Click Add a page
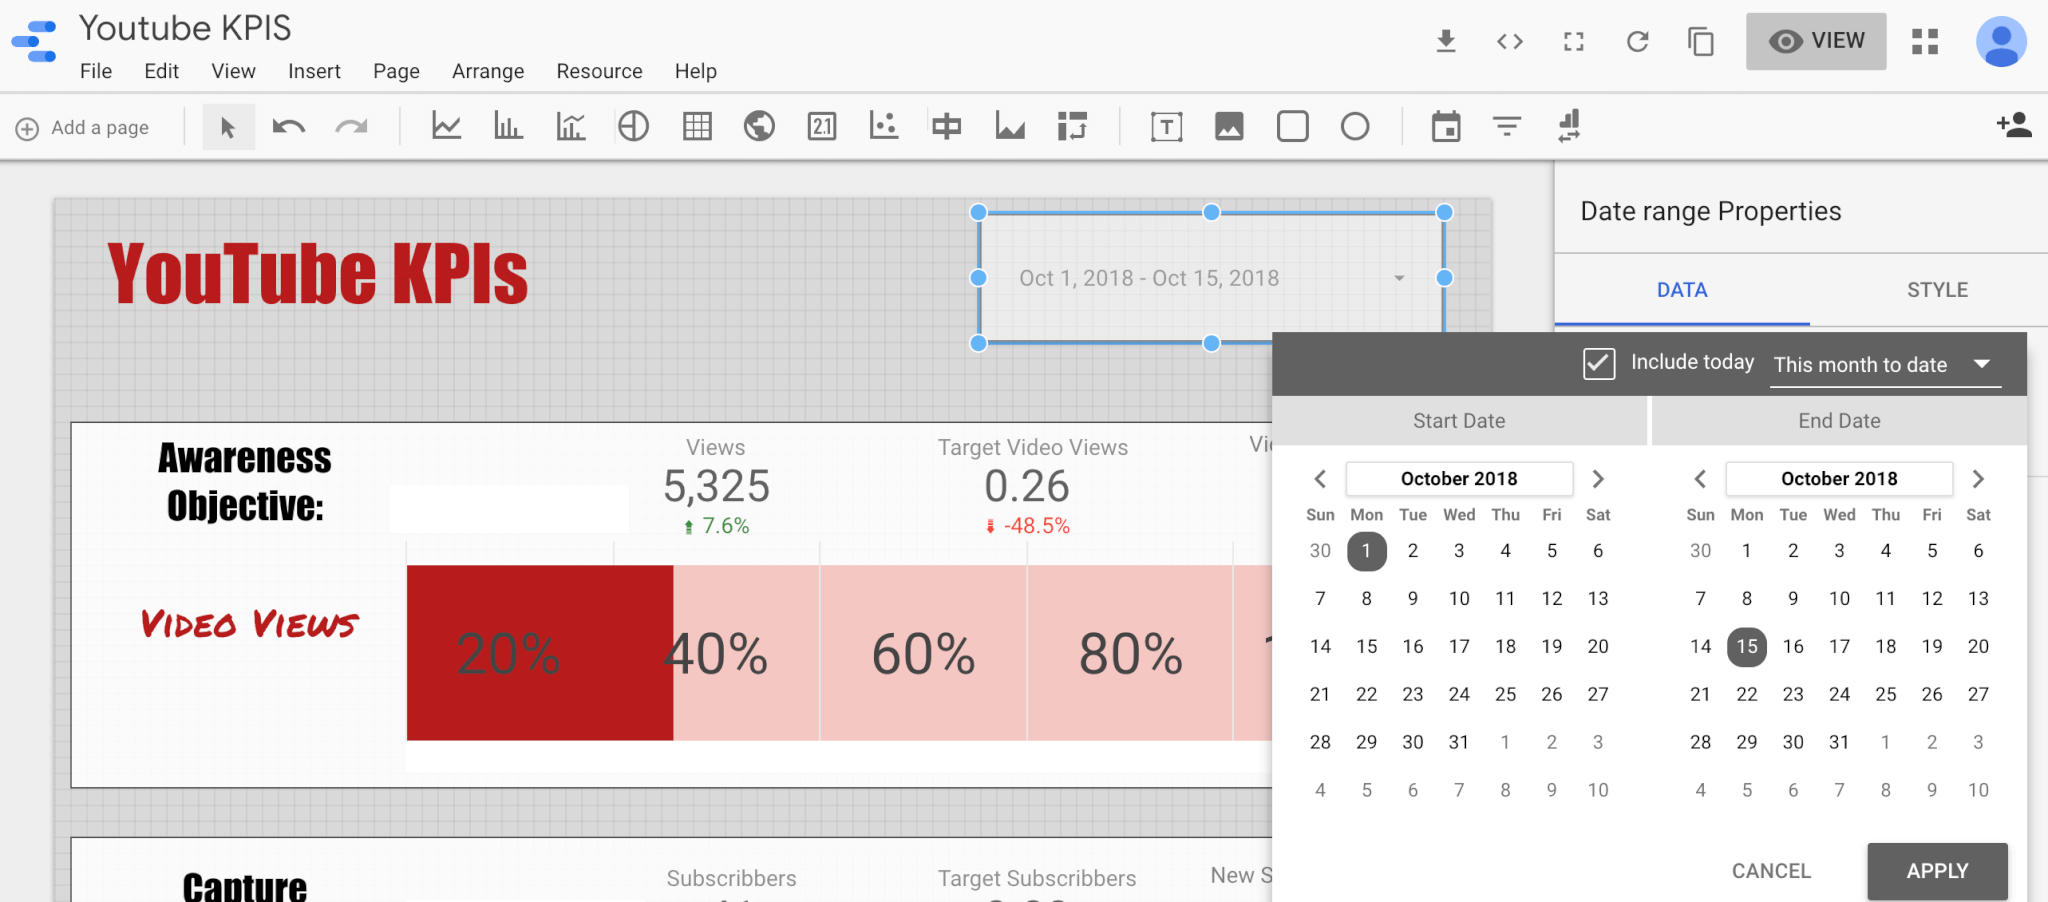Screen dimensions: 2048x902 [x=82, y=128]
